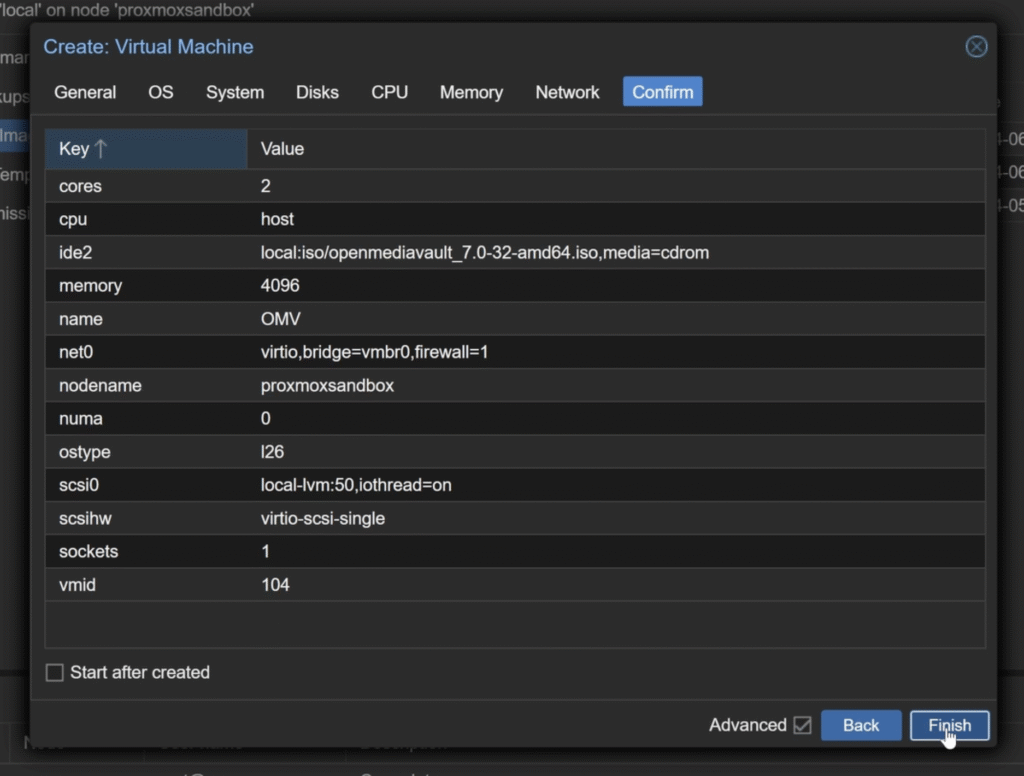The height and width of the screenshot is (776, 1024).
Task: Select the Confirm tab
Action: click(662, 92)
